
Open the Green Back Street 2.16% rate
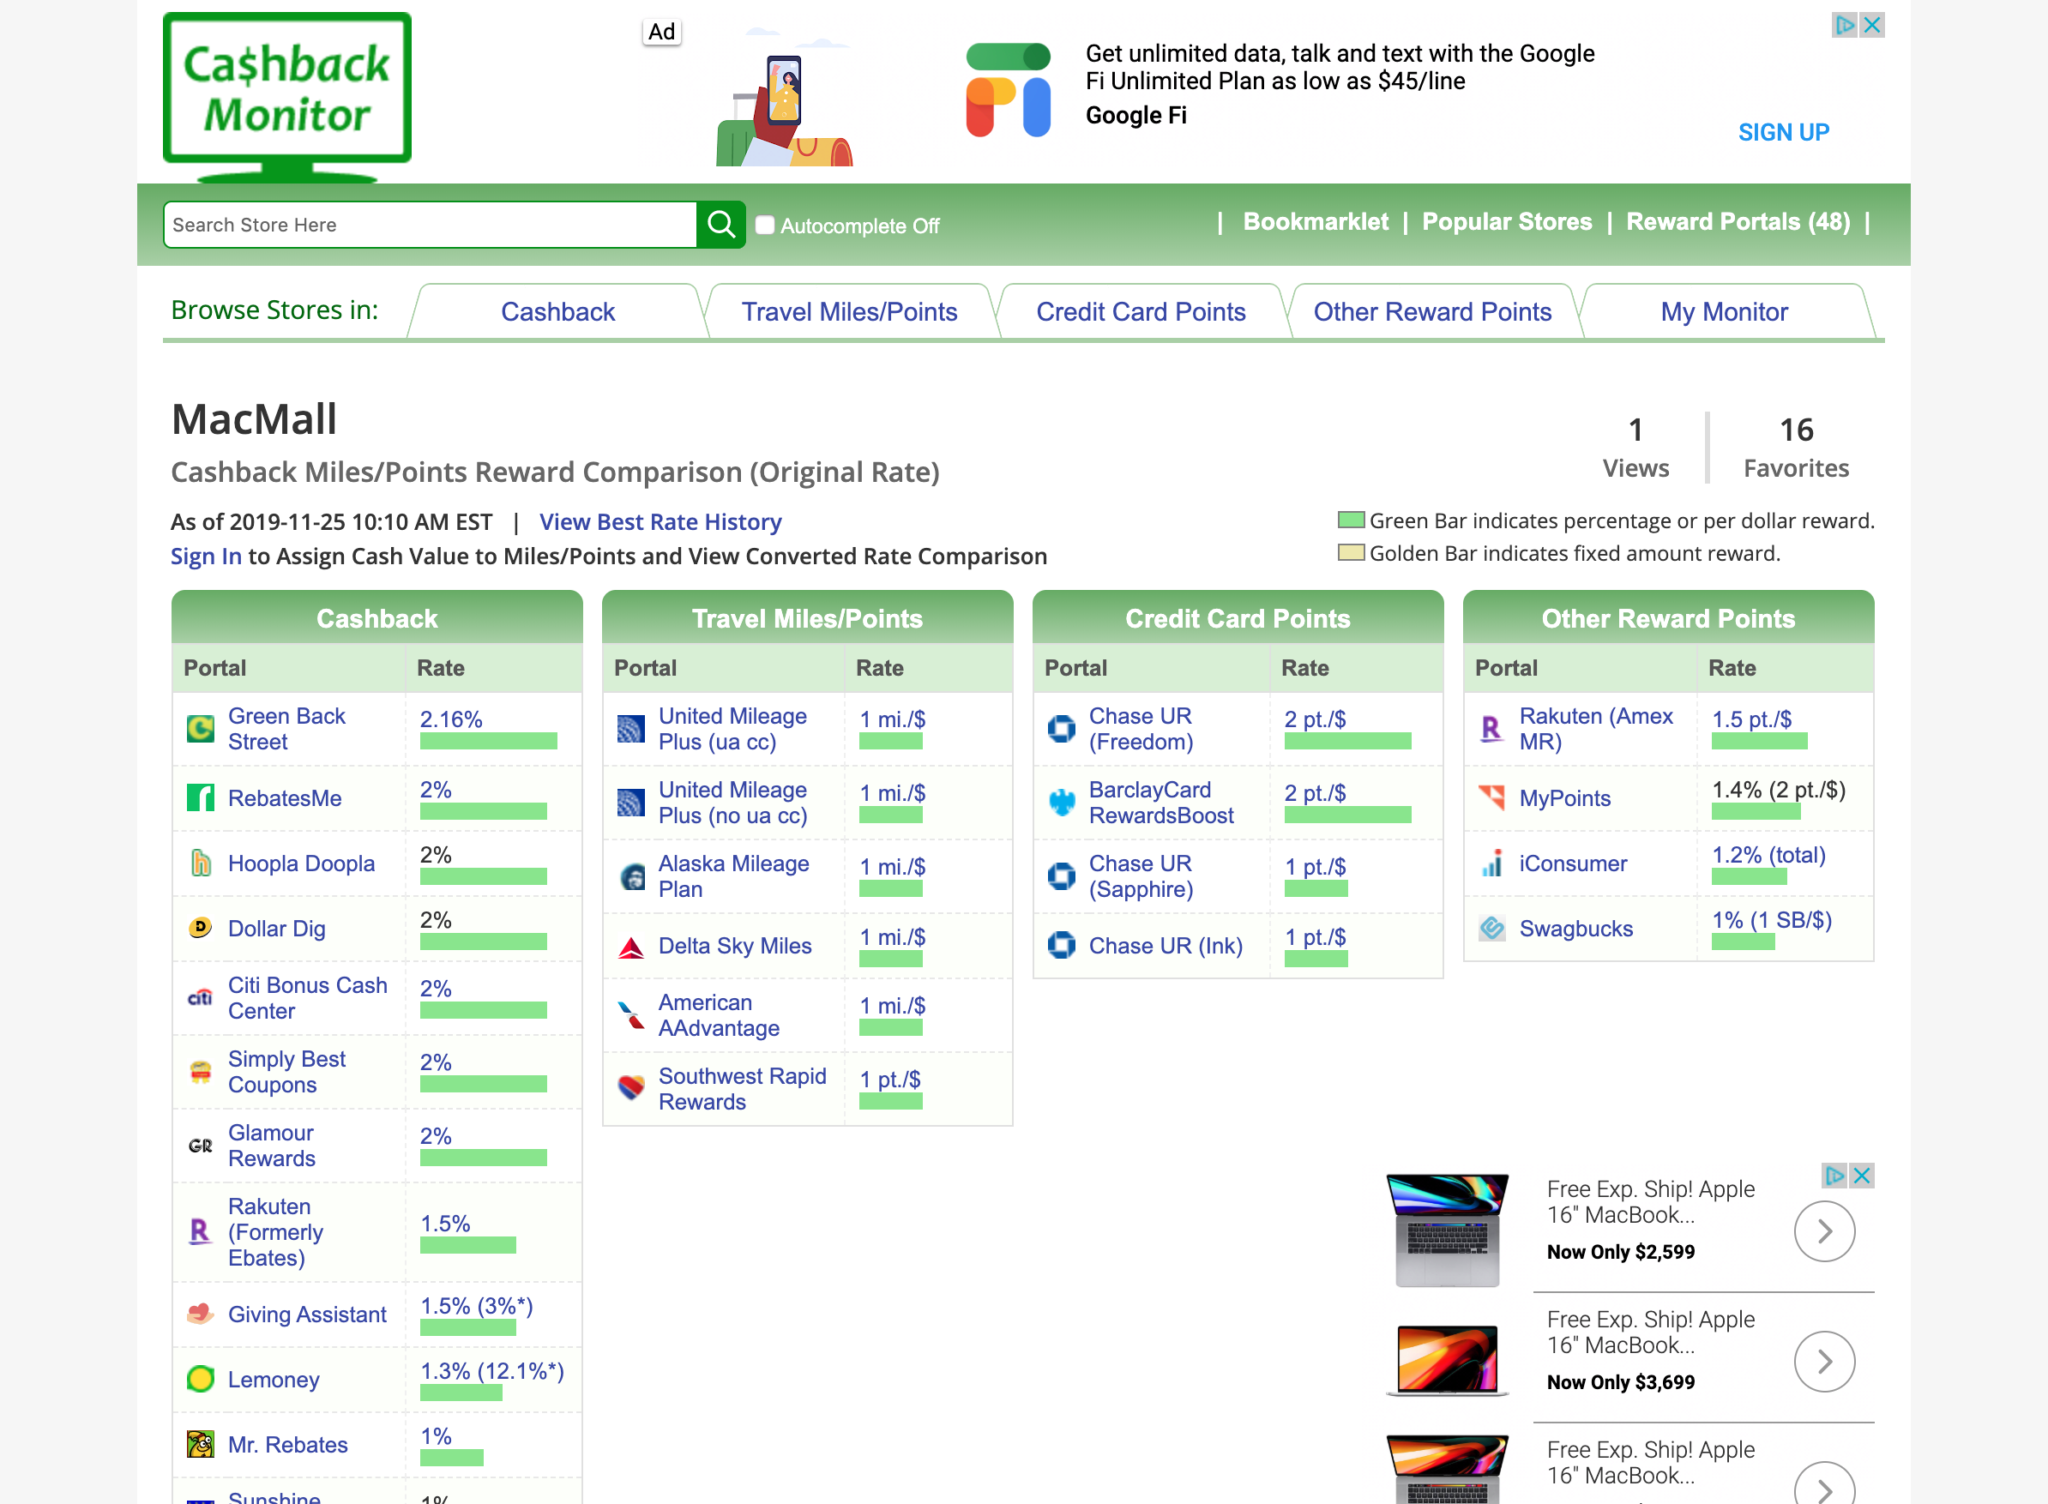(451, 719)
